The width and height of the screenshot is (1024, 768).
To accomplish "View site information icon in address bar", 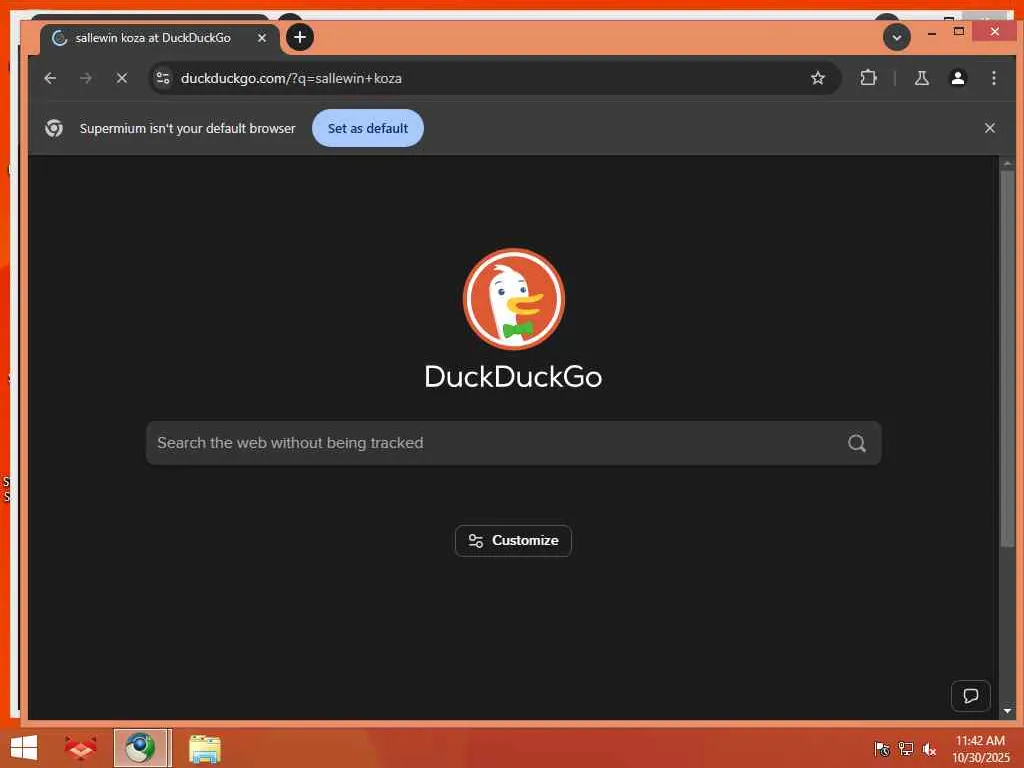I will tap(163, 78).
